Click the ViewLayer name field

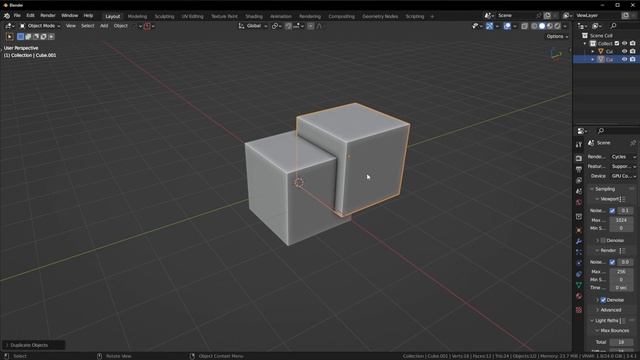click(598, 16)
